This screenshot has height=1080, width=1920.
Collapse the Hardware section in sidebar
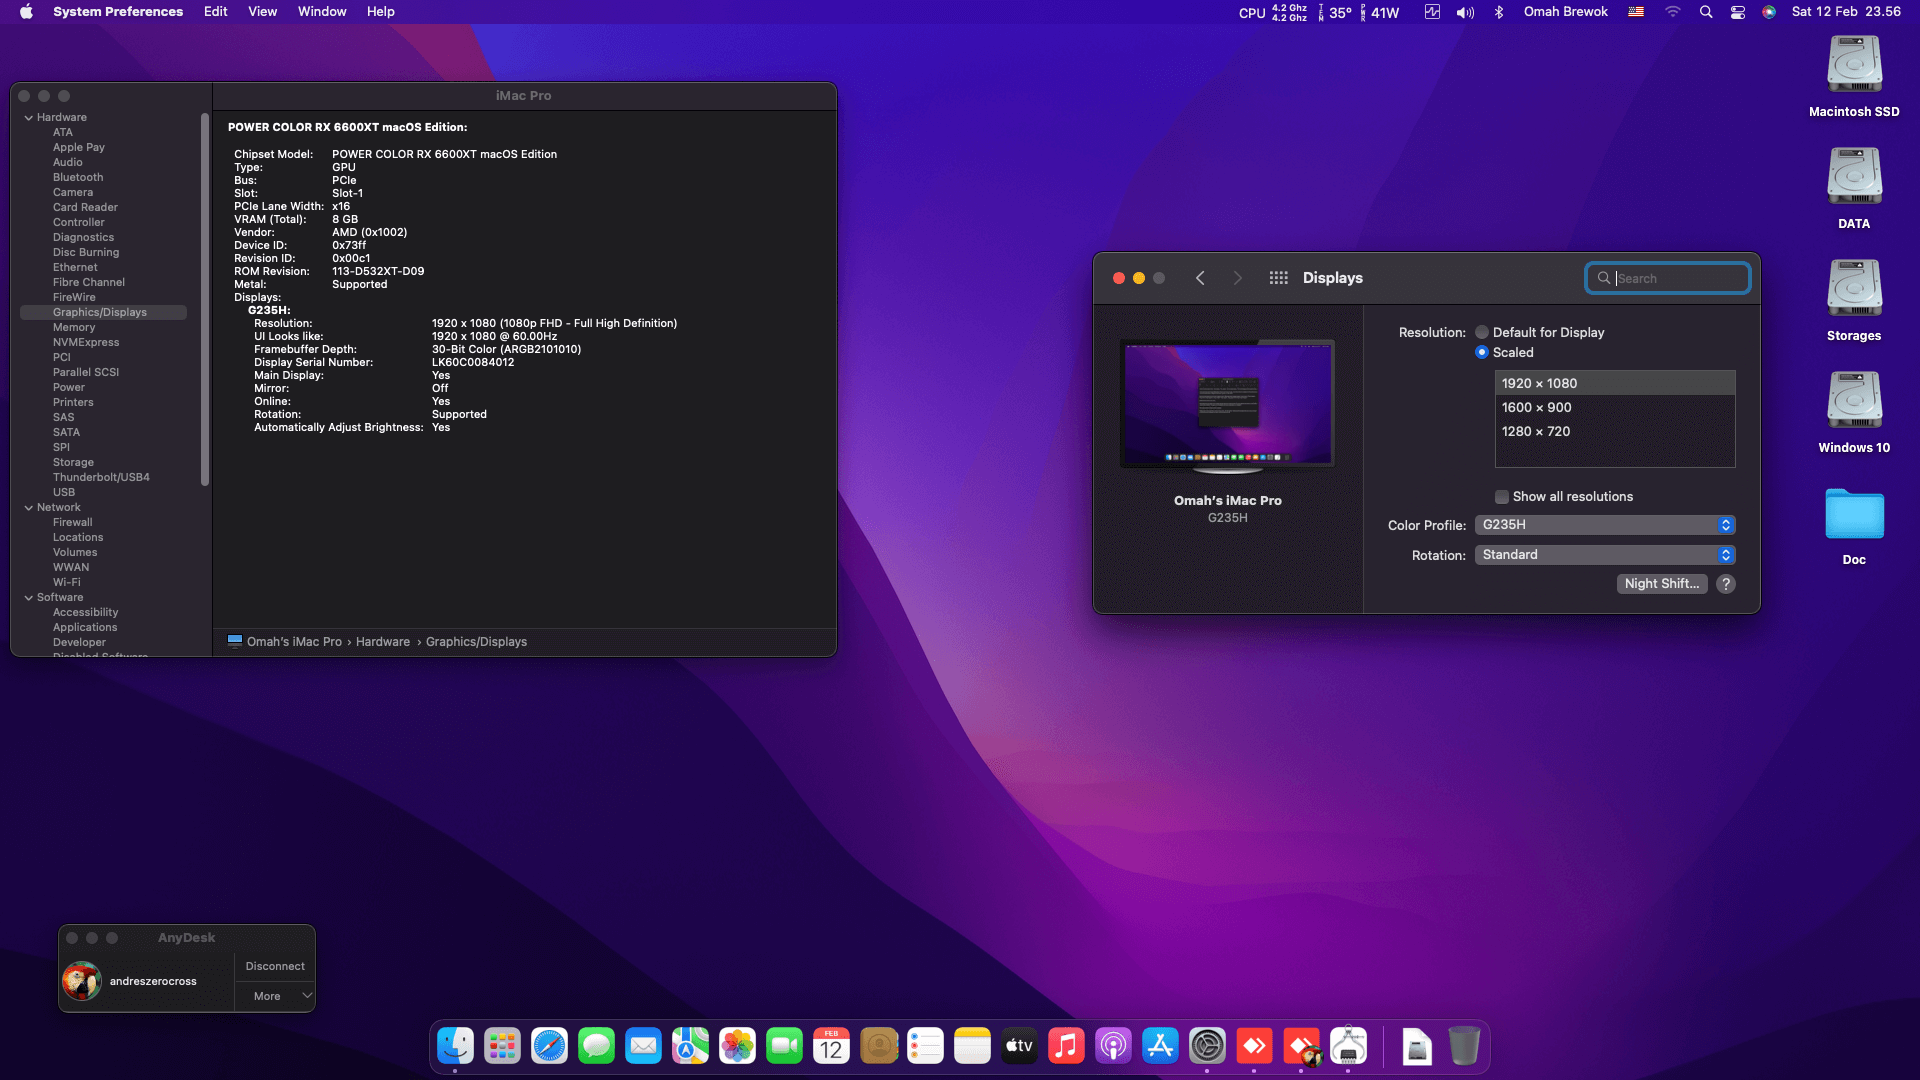[x=29, y=118]
